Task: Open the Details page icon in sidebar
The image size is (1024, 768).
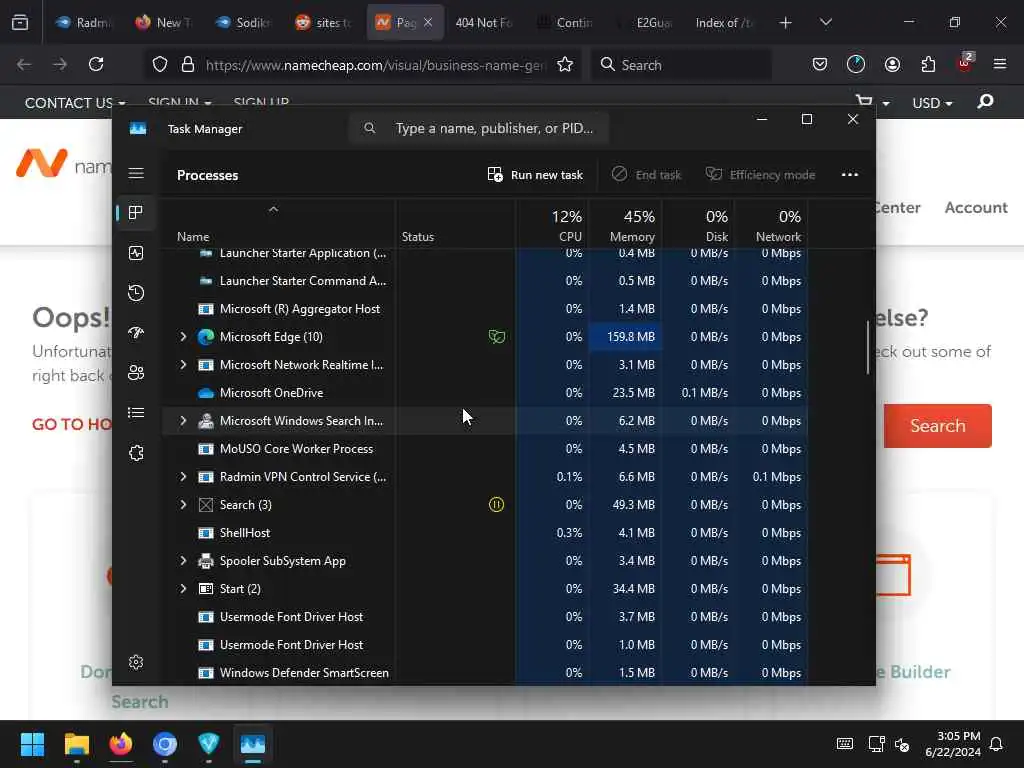Action: pos(136,412)
